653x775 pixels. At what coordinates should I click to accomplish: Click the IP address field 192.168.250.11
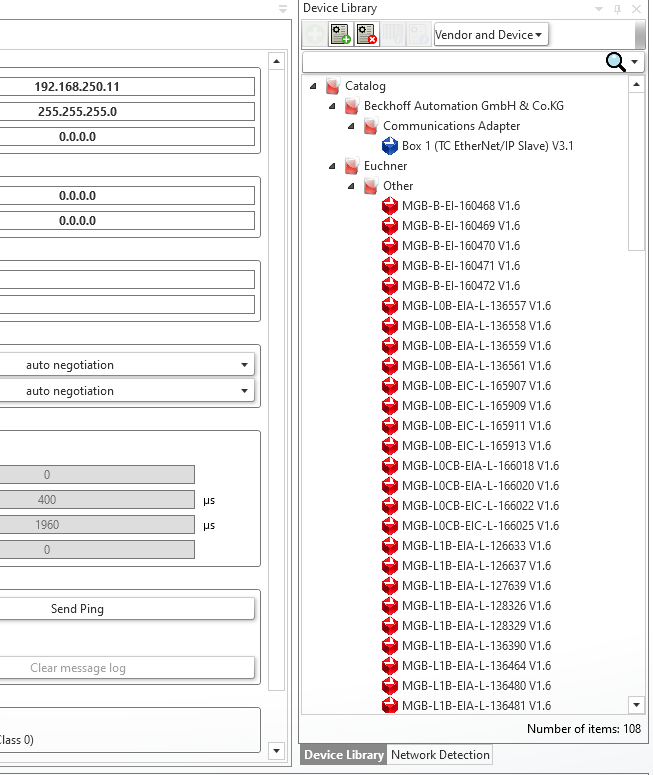(125, 87)
